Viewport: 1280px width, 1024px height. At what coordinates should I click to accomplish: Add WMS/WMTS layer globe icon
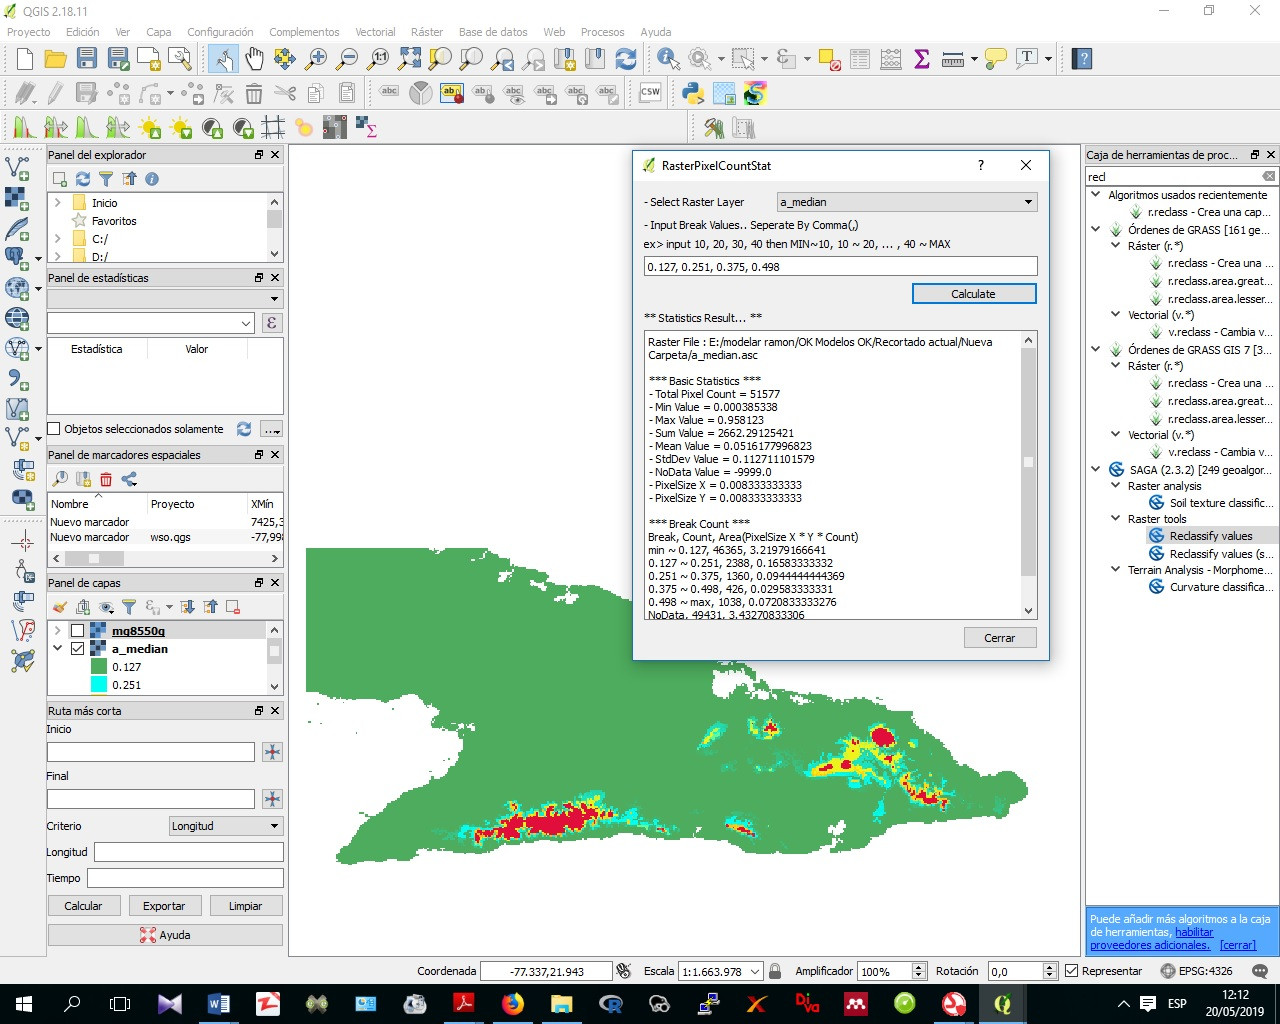coord(17,318)
